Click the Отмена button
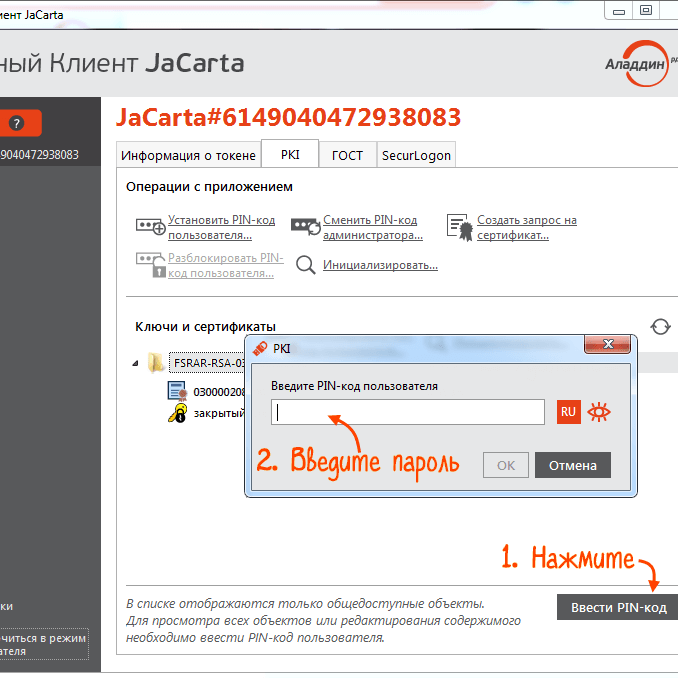The image size is (678, 678). tap(572, 465)
